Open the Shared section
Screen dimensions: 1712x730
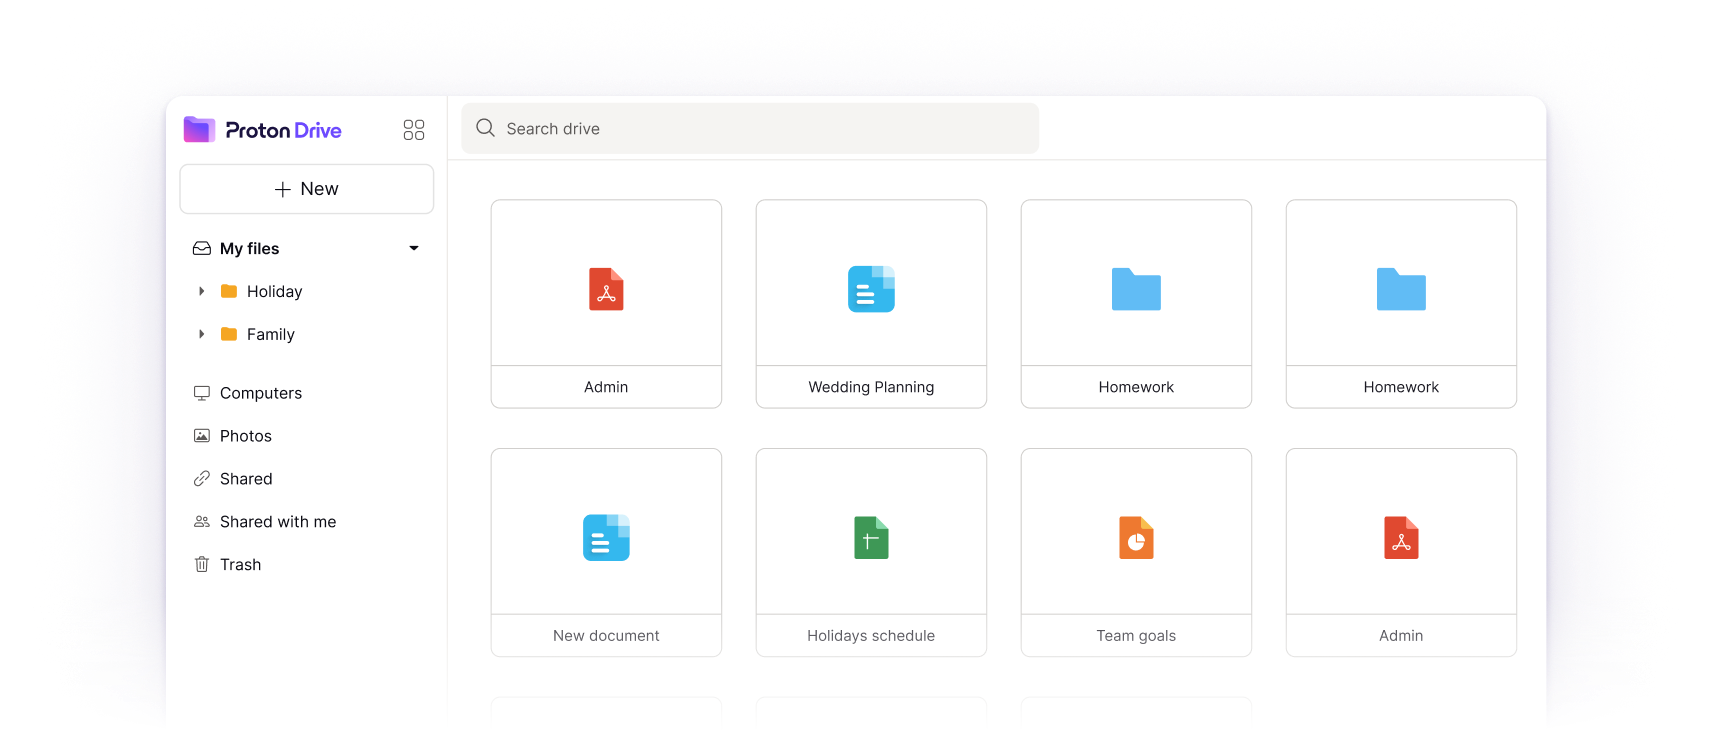(246, 479)
